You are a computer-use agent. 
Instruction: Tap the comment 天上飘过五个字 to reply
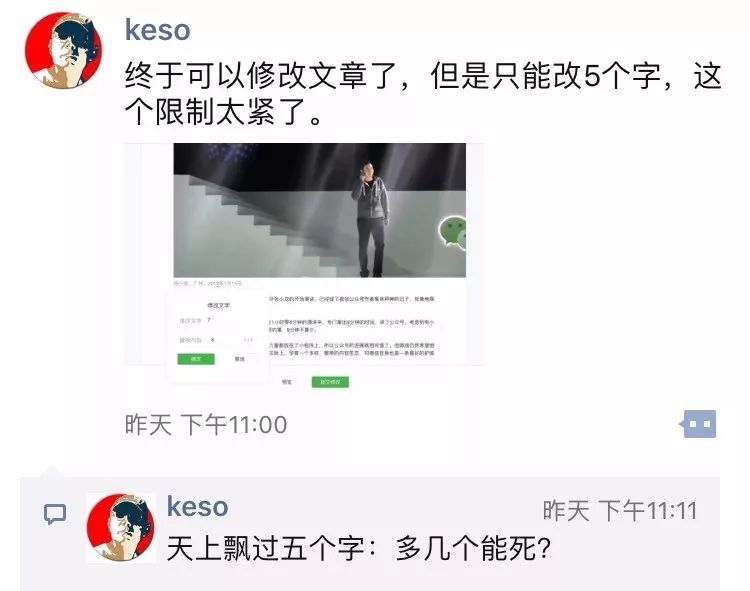(359, 548)
